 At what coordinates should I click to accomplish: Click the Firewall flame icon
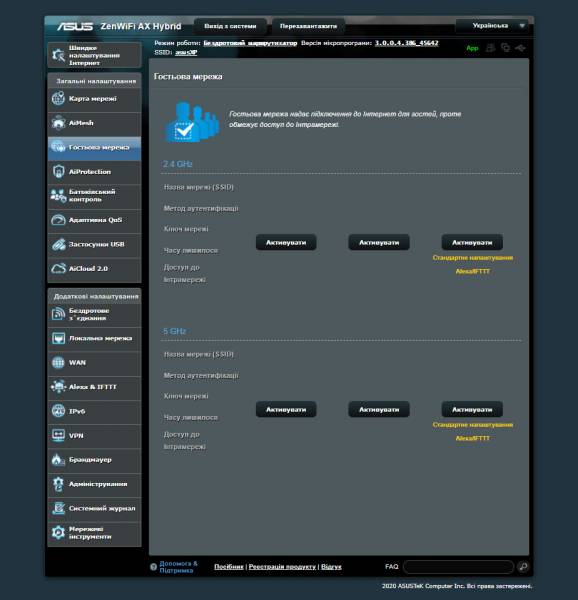(x=58, y=460)
